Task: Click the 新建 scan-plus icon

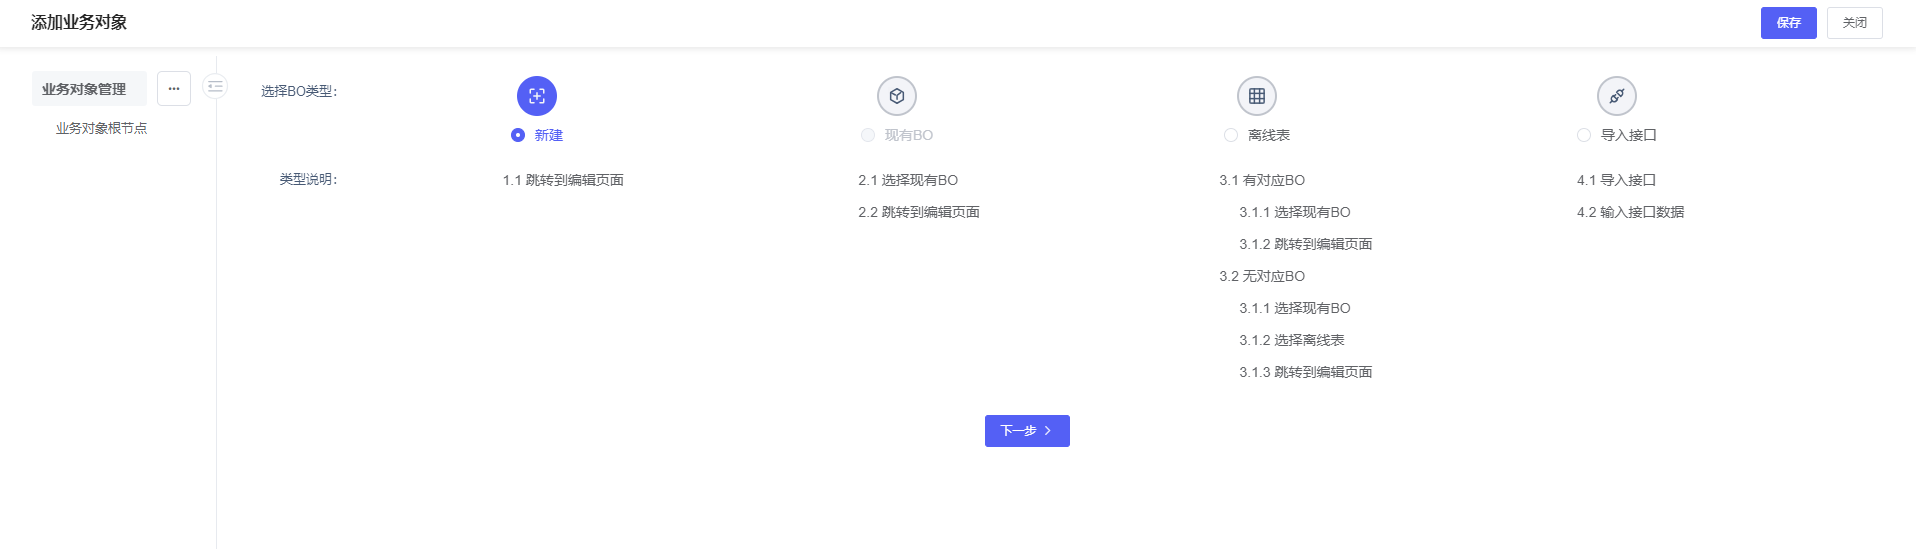Action: point(537,96)
